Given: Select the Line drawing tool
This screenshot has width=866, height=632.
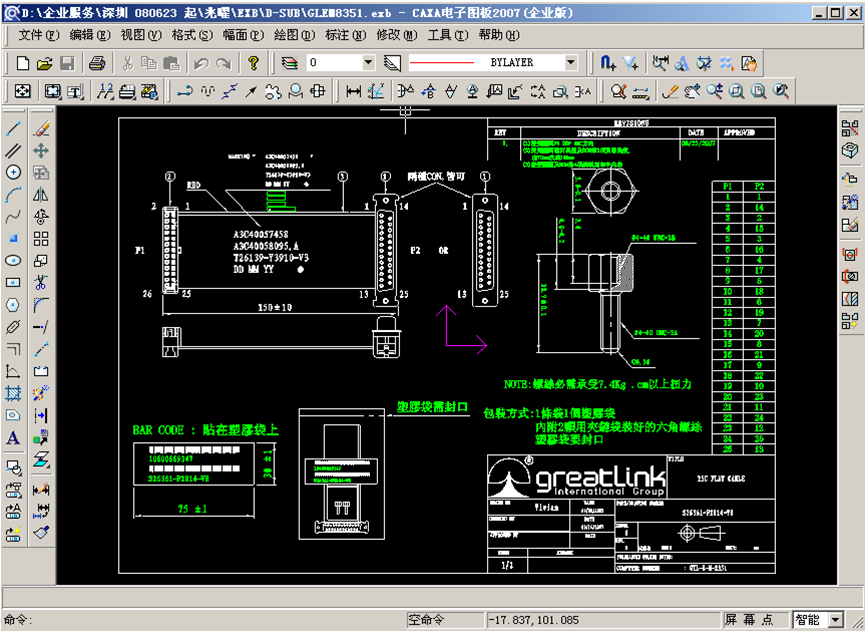Looking at the screenshot, I should [13, 128].
